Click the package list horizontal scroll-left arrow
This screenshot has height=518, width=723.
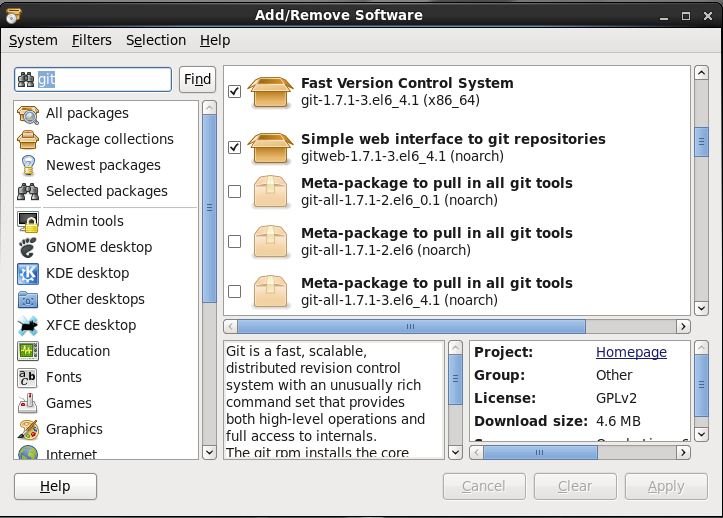click(x=231, y=327)
